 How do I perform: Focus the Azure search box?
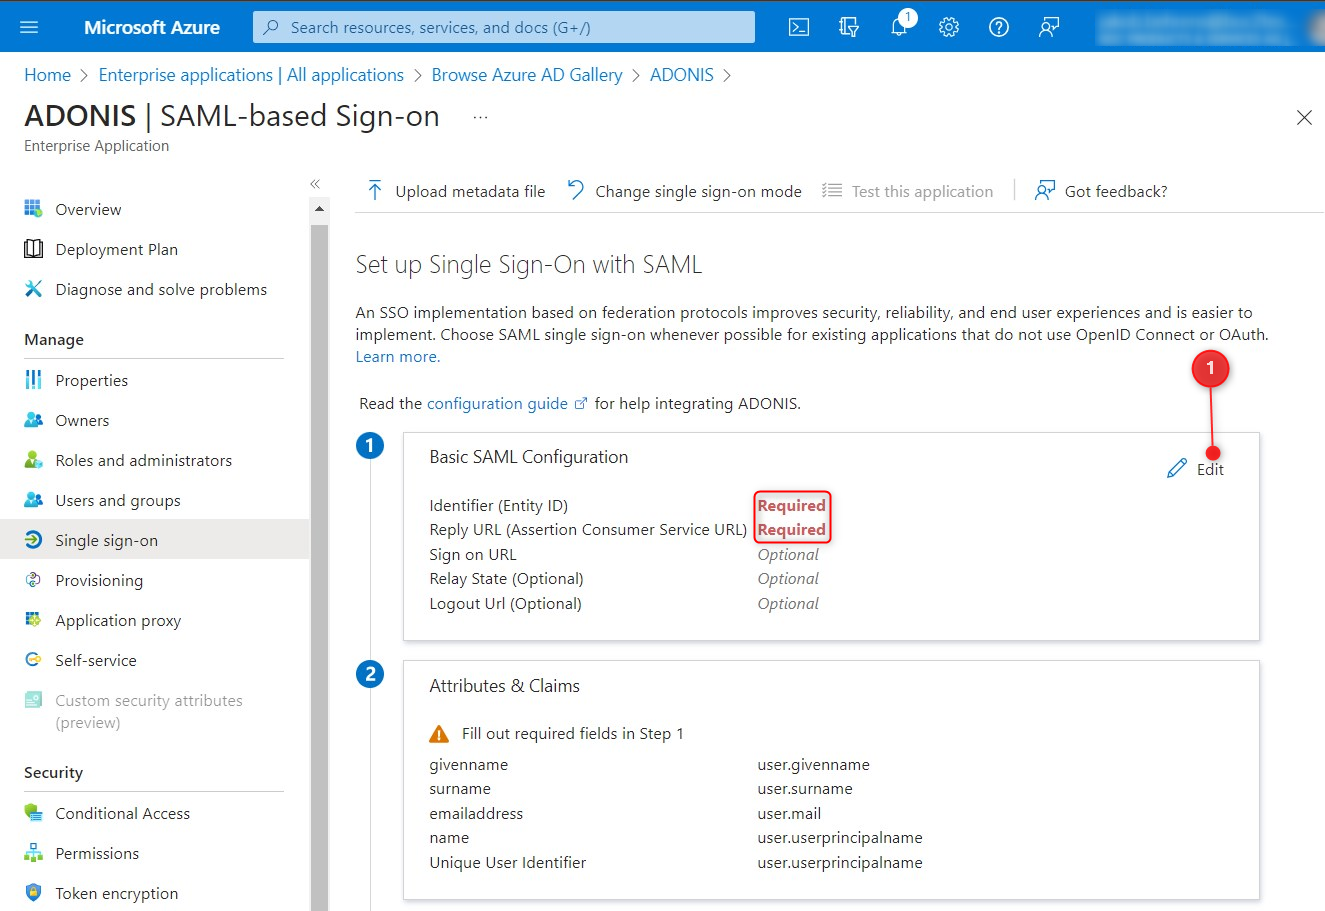click(x=504, y=27)
